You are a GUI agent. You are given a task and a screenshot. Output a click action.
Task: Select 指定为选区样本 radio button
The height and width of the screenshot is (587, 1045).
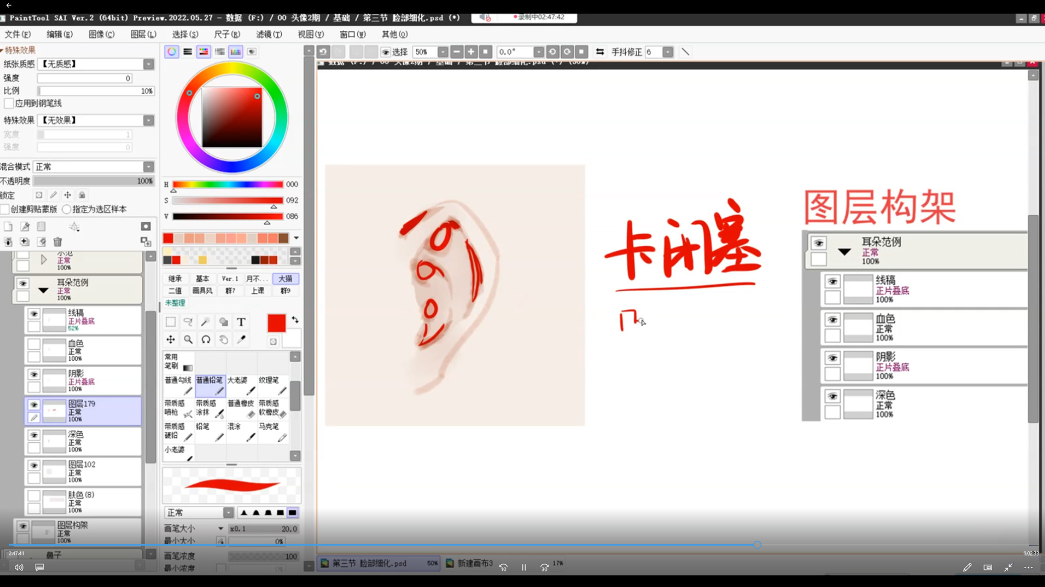click(67, 209)
